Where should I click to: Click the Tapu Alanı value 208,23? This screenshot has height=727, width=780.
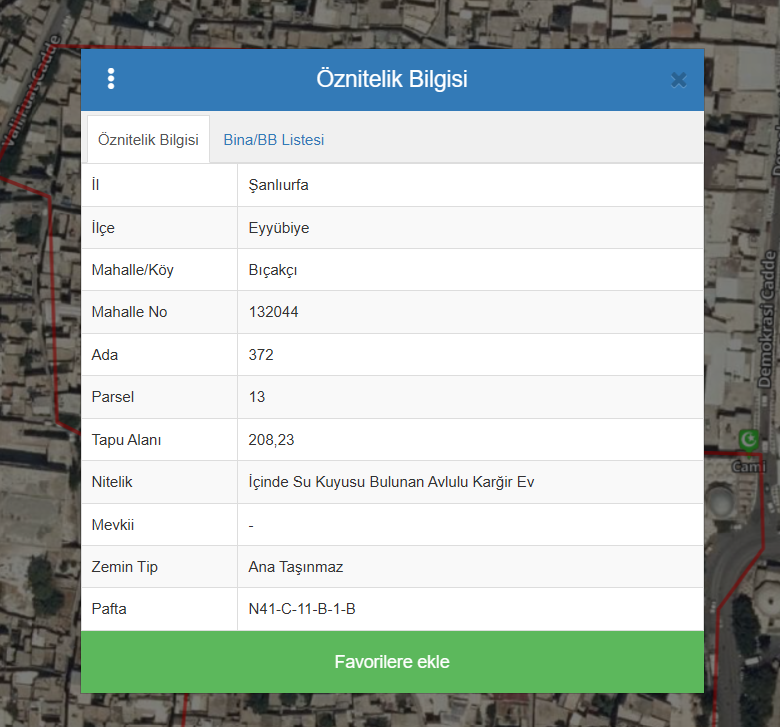point(271,440)
